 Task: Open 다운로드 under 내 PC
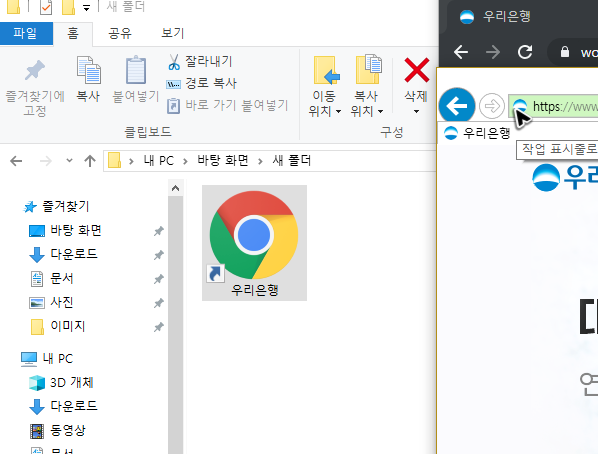click(x=63, y=406)
